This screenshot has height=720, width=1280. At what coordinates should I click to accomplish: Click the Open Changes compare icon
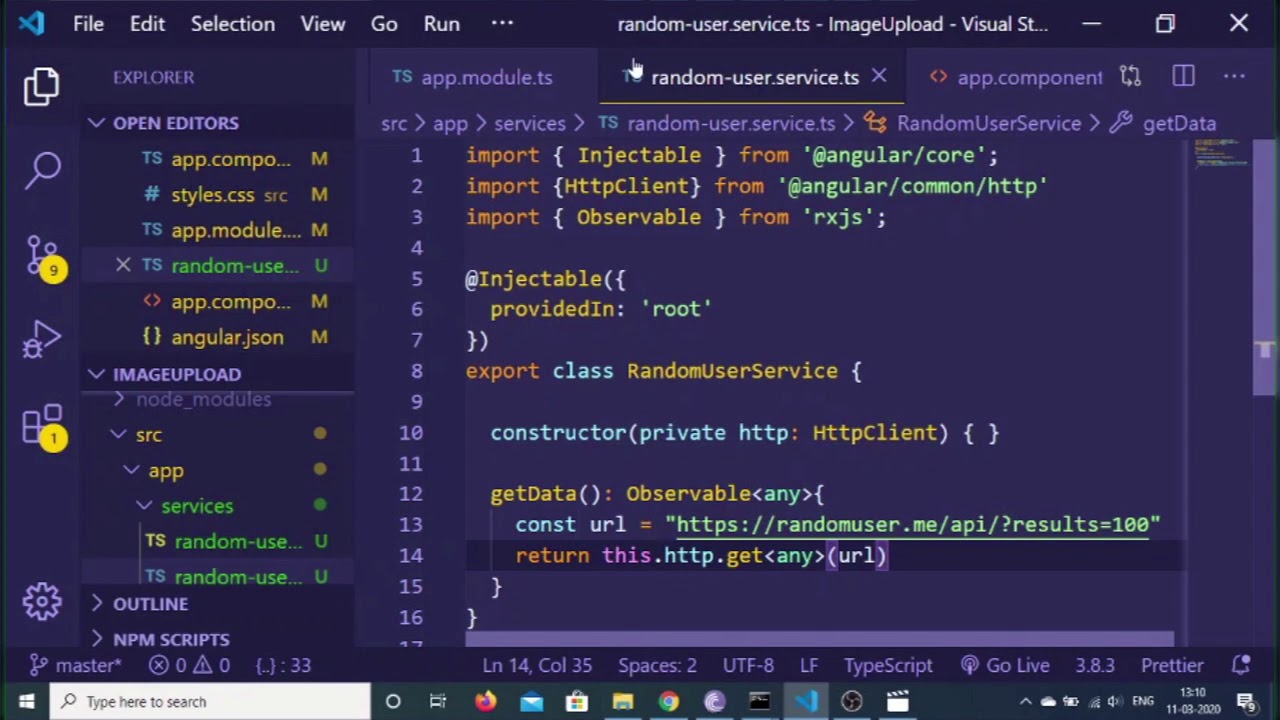click(1130, 77)
